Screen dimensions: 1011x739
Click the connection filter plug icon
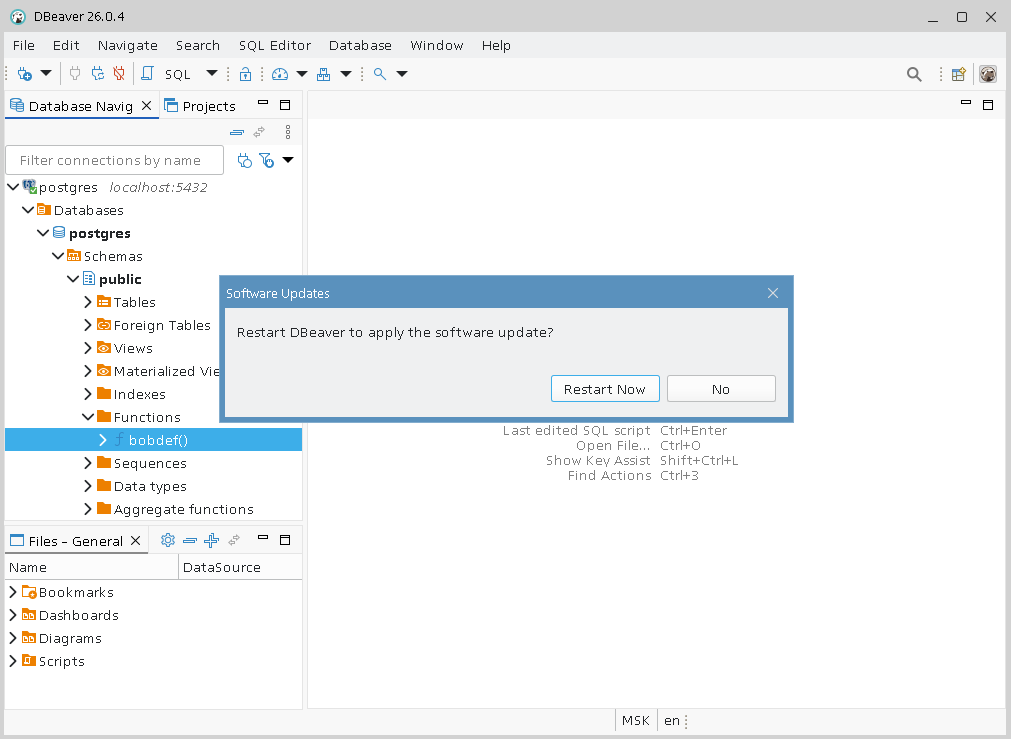[x=244, y=161]
